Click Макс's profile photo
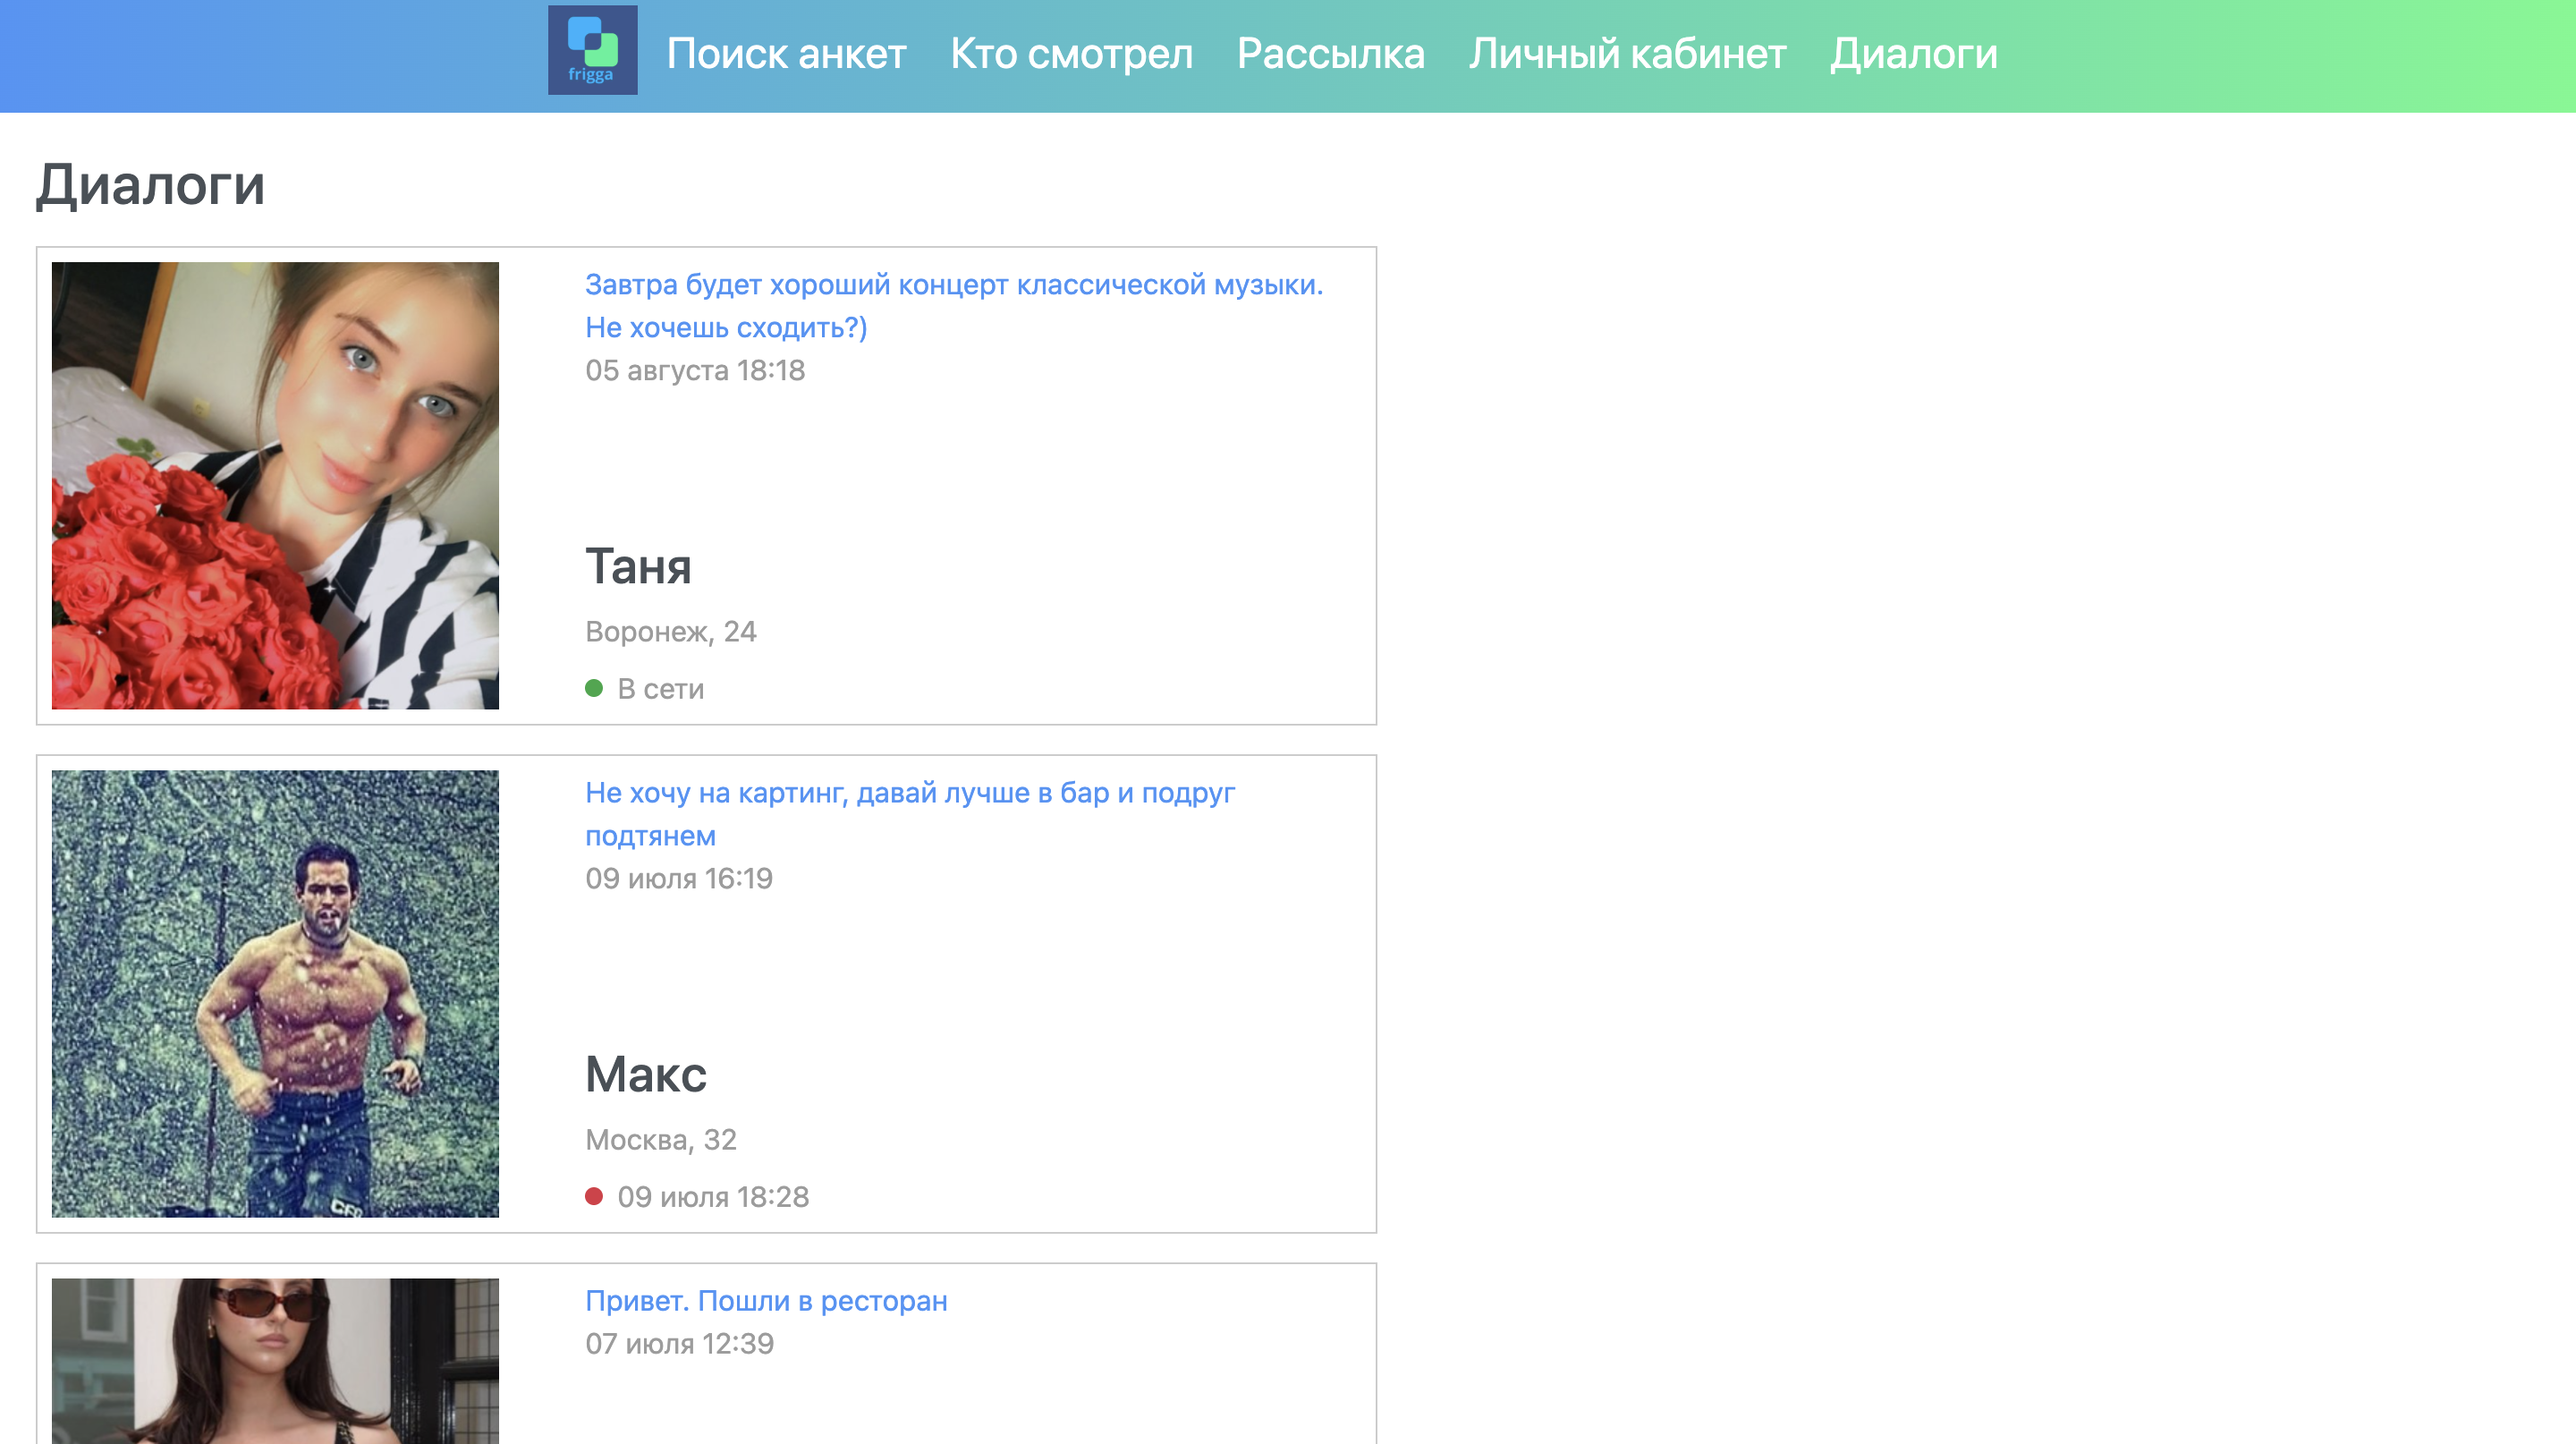Screen dimensions: 2576x1444 pyautogui.click(x=275, y=994)
